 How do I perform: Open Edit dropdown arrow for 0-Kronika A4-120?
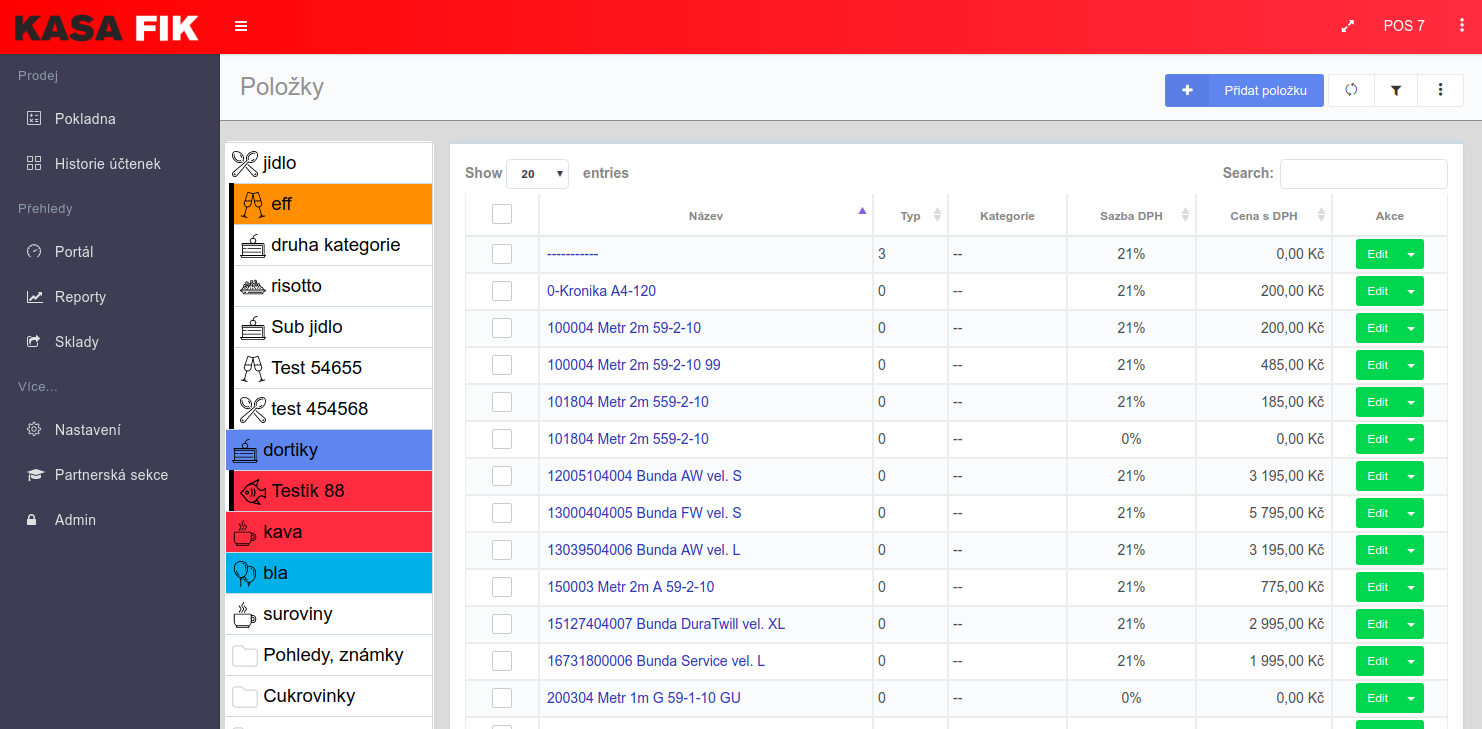(x=1411, y=291)
